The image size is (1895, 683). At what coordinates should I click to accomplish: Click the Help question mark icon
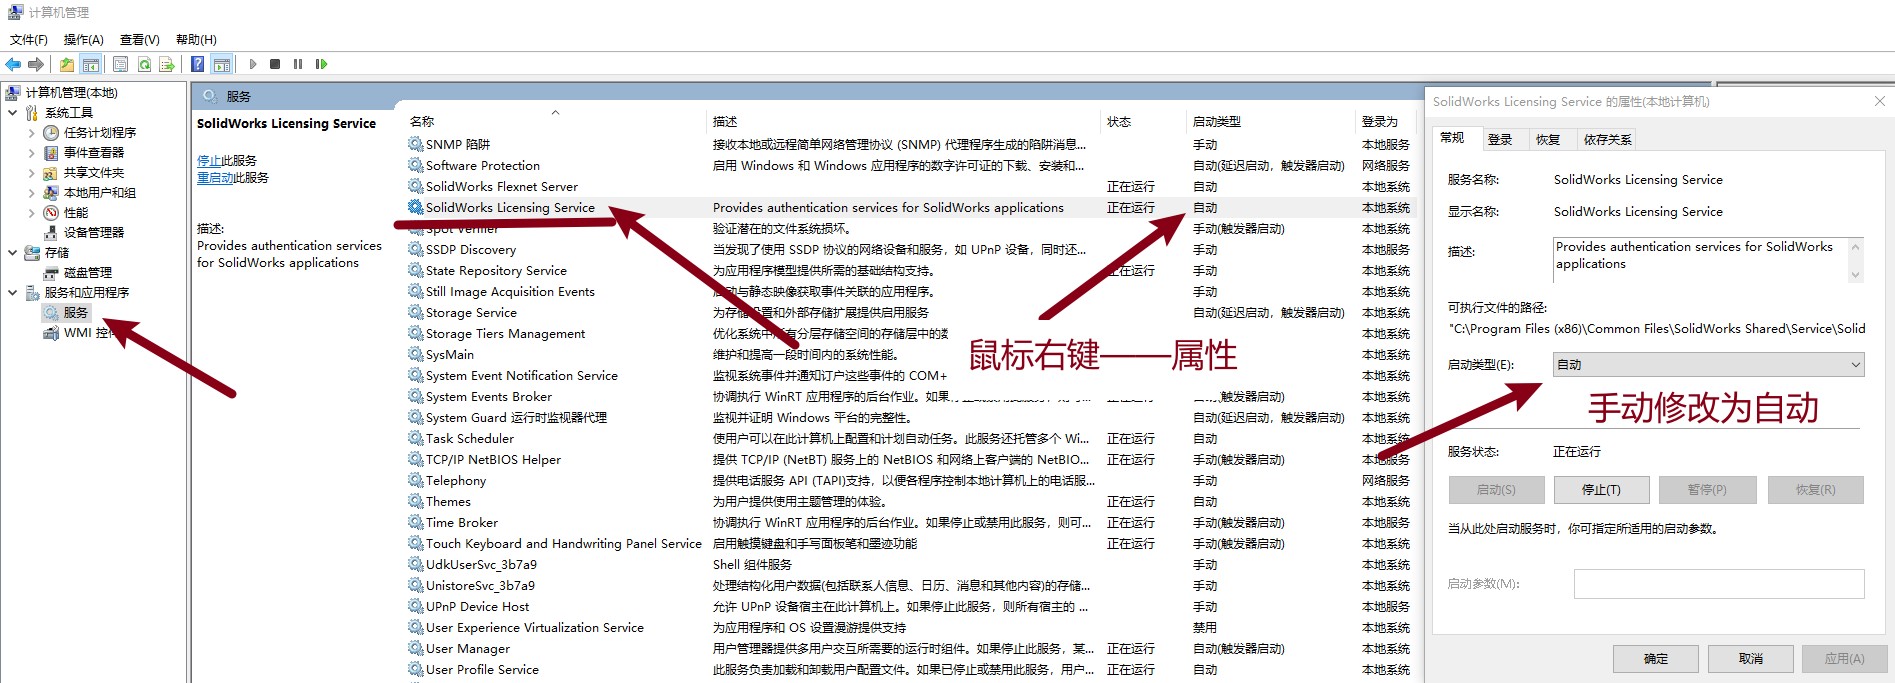tap(198, 64)
